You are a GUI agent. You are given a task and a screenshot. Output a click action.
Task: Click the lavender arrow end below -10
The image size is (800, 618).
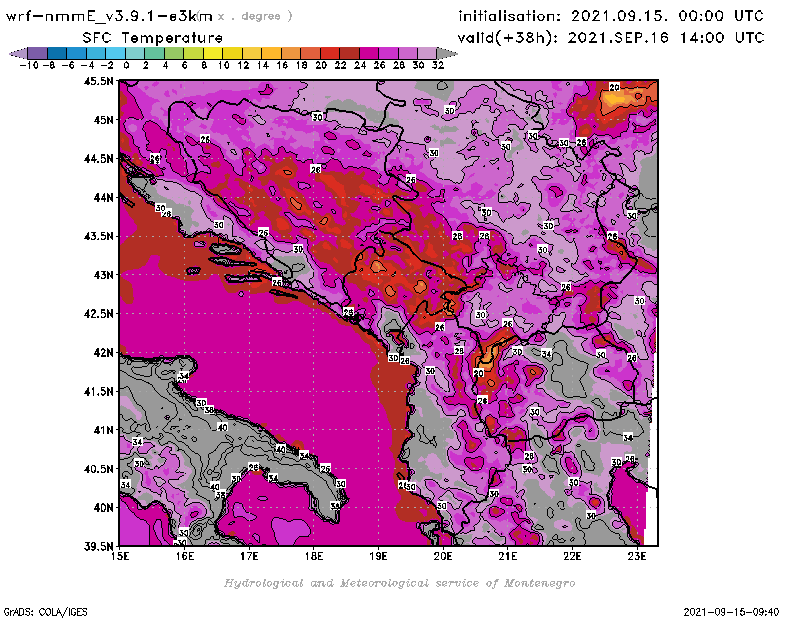click(18, 53)
